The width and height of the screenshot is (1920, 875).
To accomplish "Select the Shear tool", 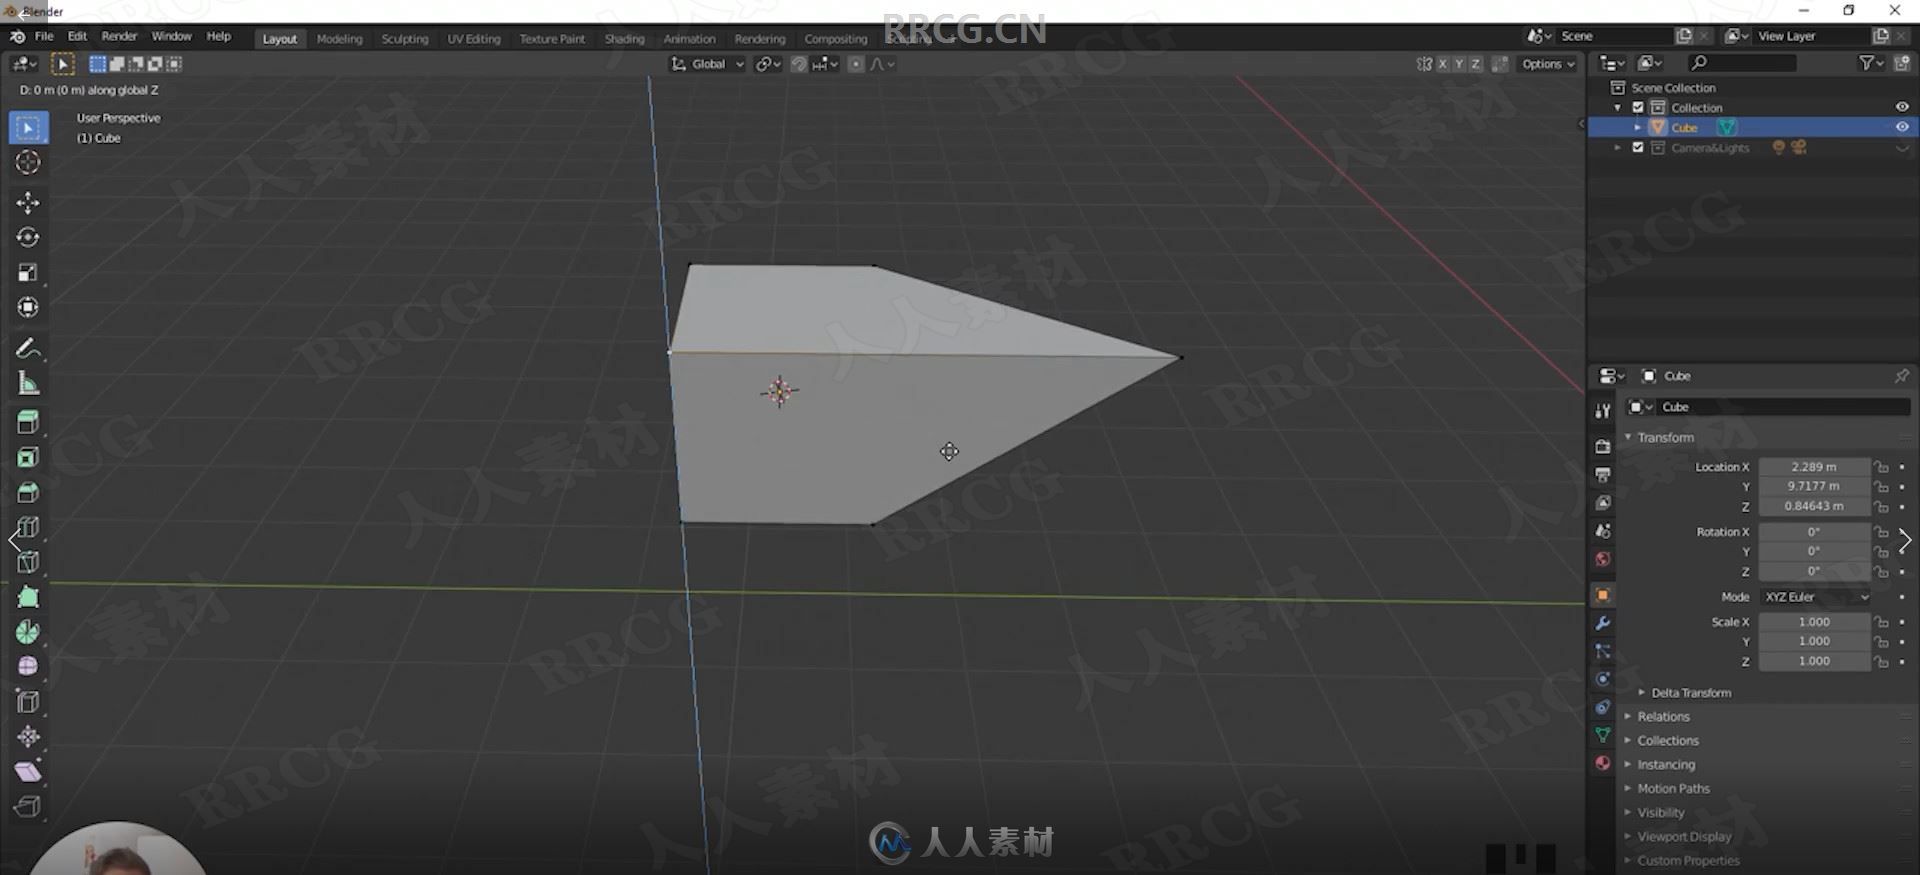I will pos(28,772).
